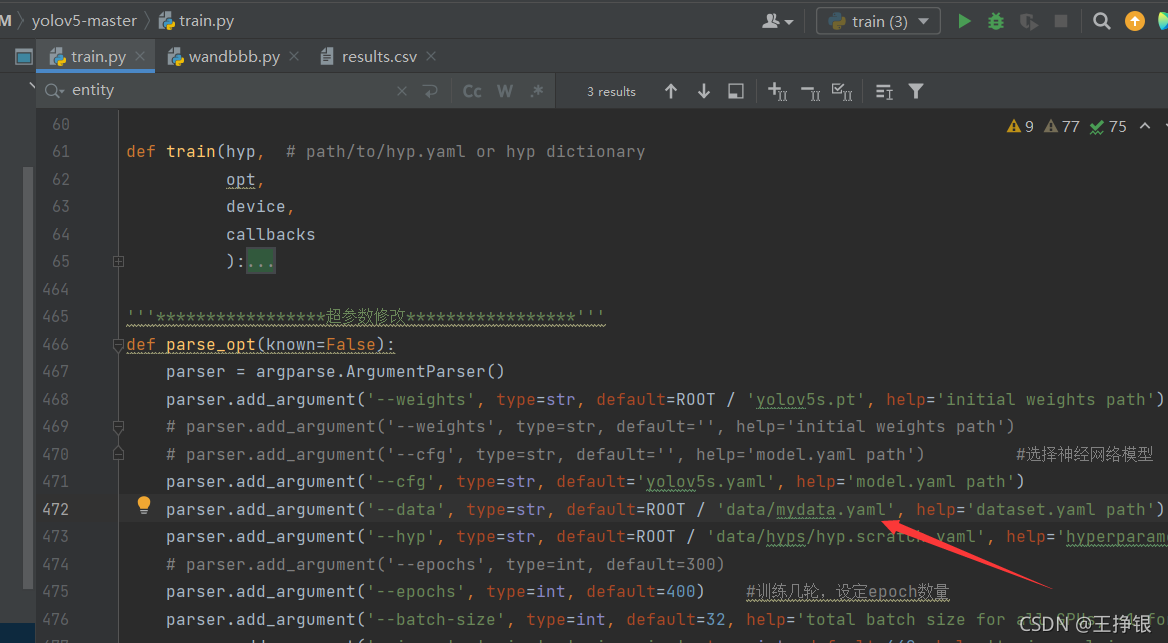
Task: Click the #选择神经网络模型 comment
Action: 1085,454
